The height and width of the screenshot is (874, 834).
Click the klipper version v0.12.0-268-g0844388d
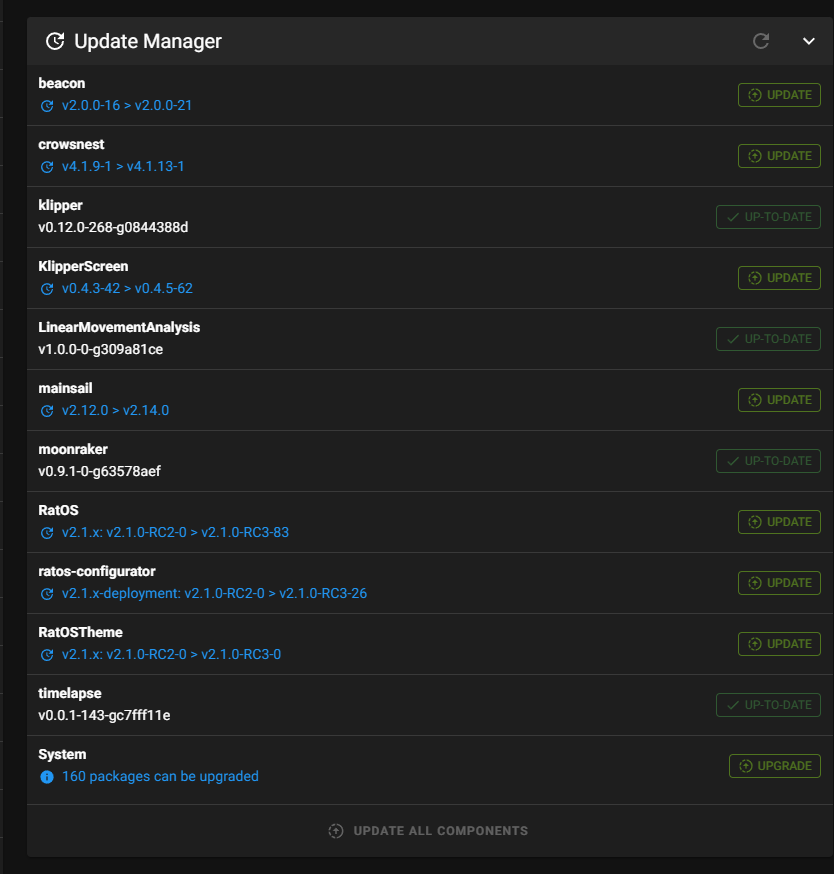113,227
